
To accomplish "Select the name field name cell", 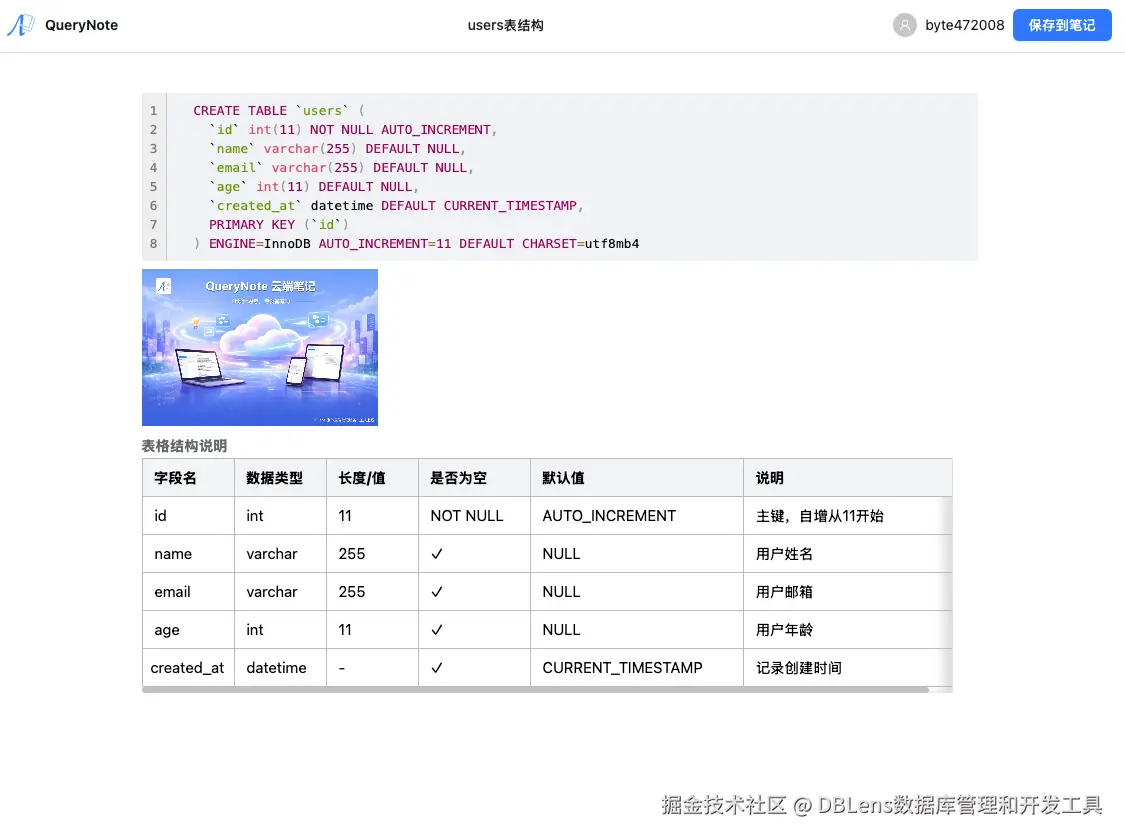I will (x=188, y=554).
